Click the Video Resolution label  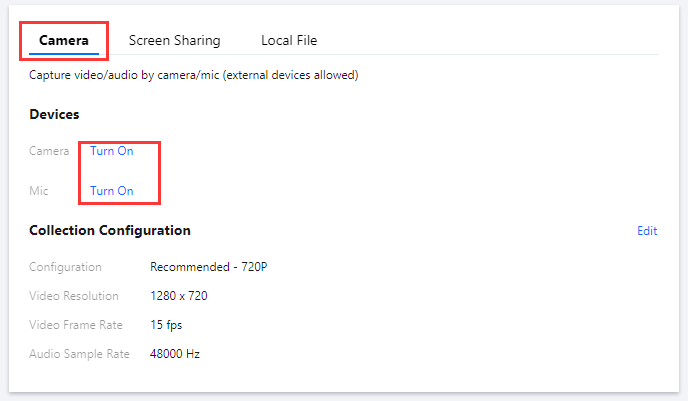pos(74,296)
